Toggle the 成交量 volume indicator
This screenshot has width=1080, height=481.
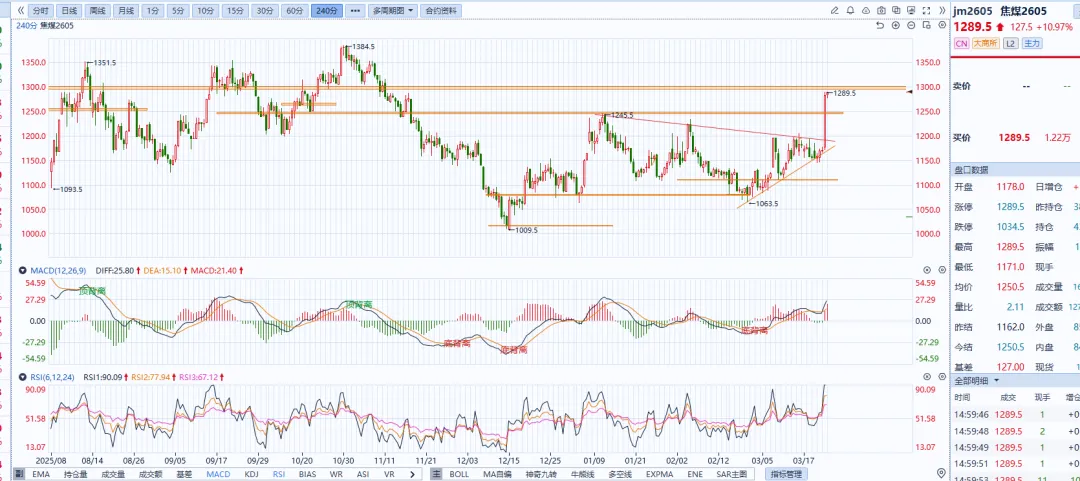pos(114,474)
